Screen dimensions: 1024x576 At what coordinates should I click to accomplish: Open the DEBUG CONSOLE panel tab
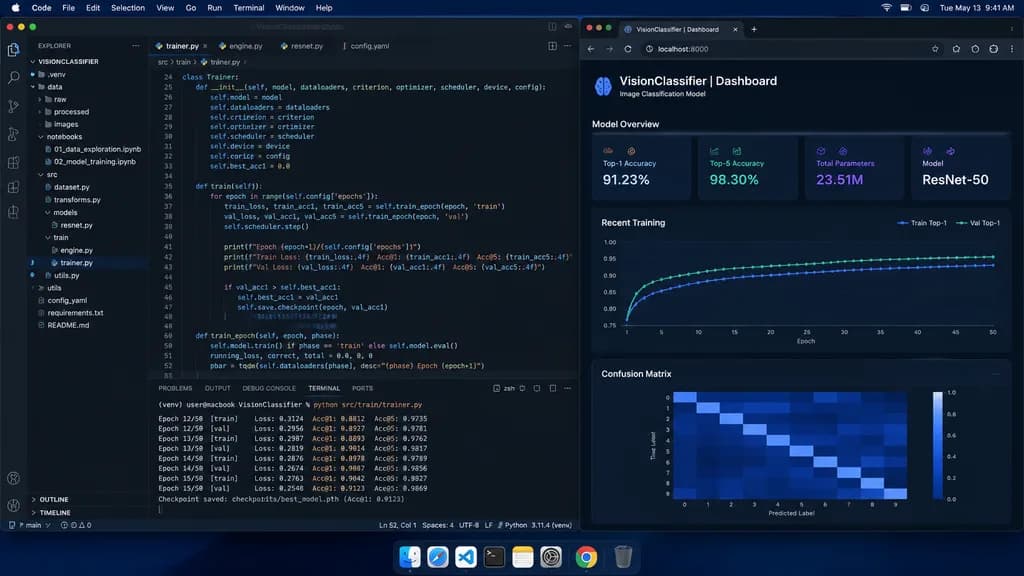point(269,389)
